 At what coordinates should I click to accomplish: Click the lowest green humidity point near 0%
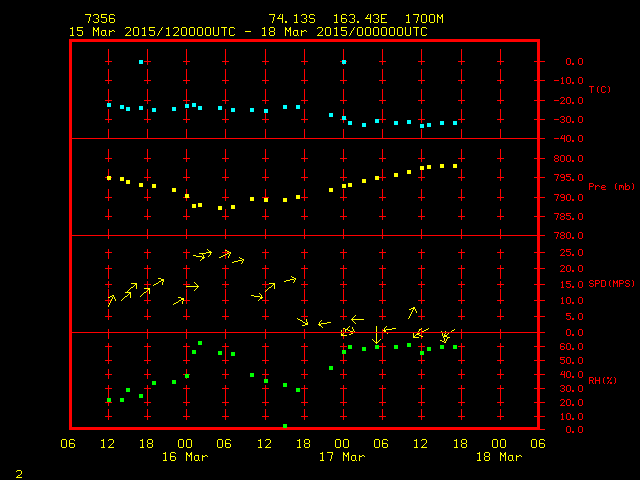(x=285, y=426)
